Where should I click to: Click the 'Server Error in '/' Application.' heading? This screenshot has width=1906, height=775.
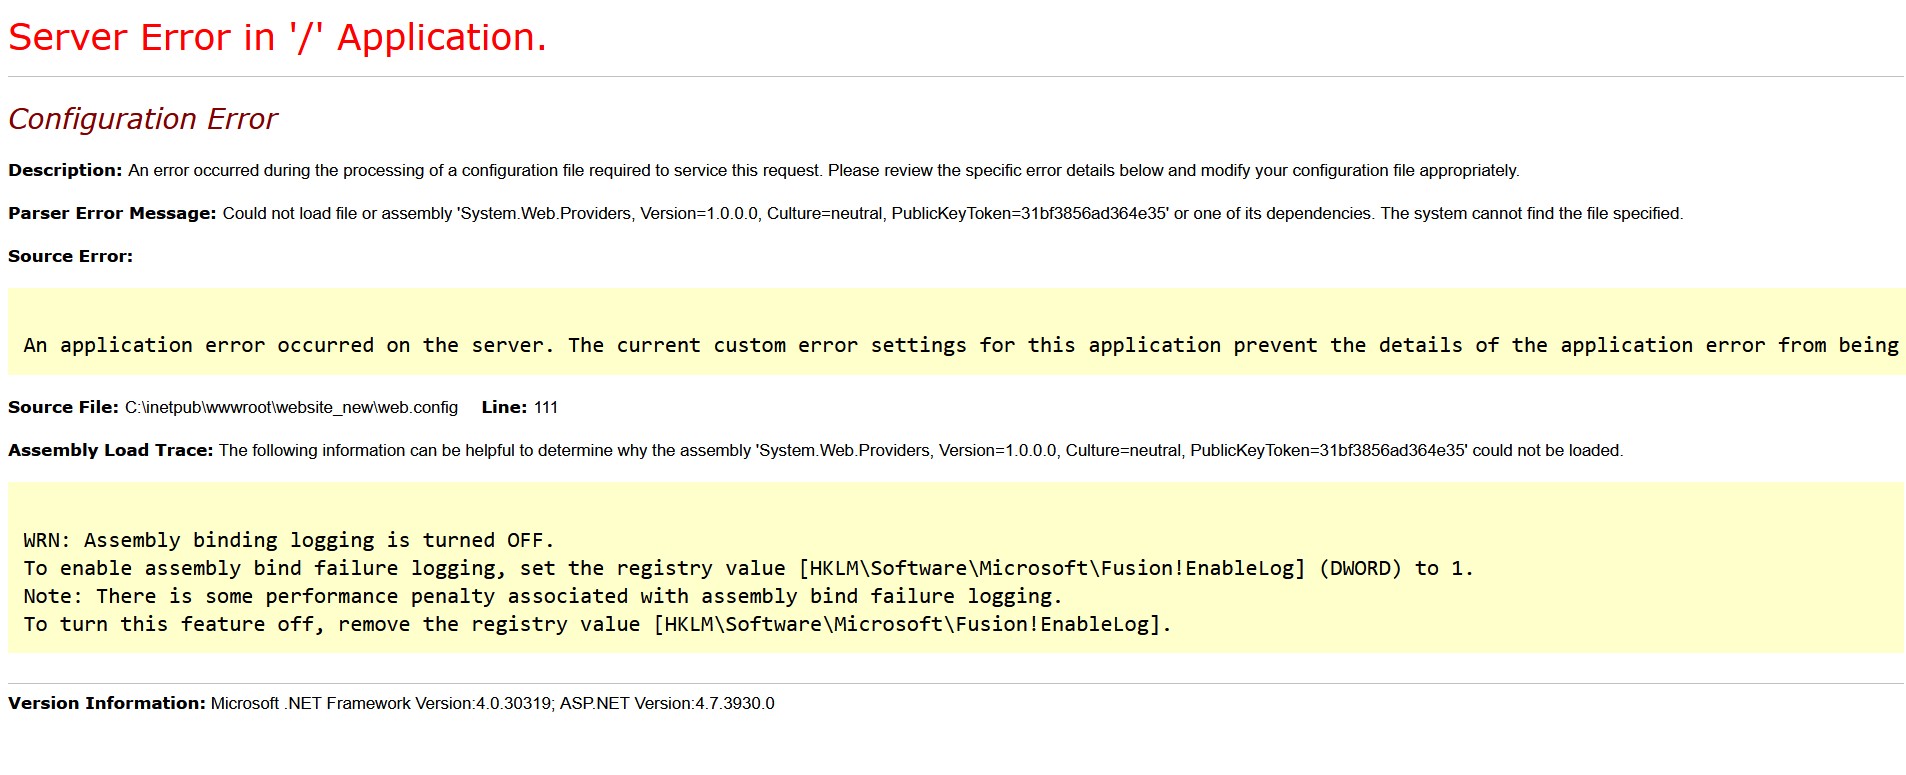tap(277, 38)
